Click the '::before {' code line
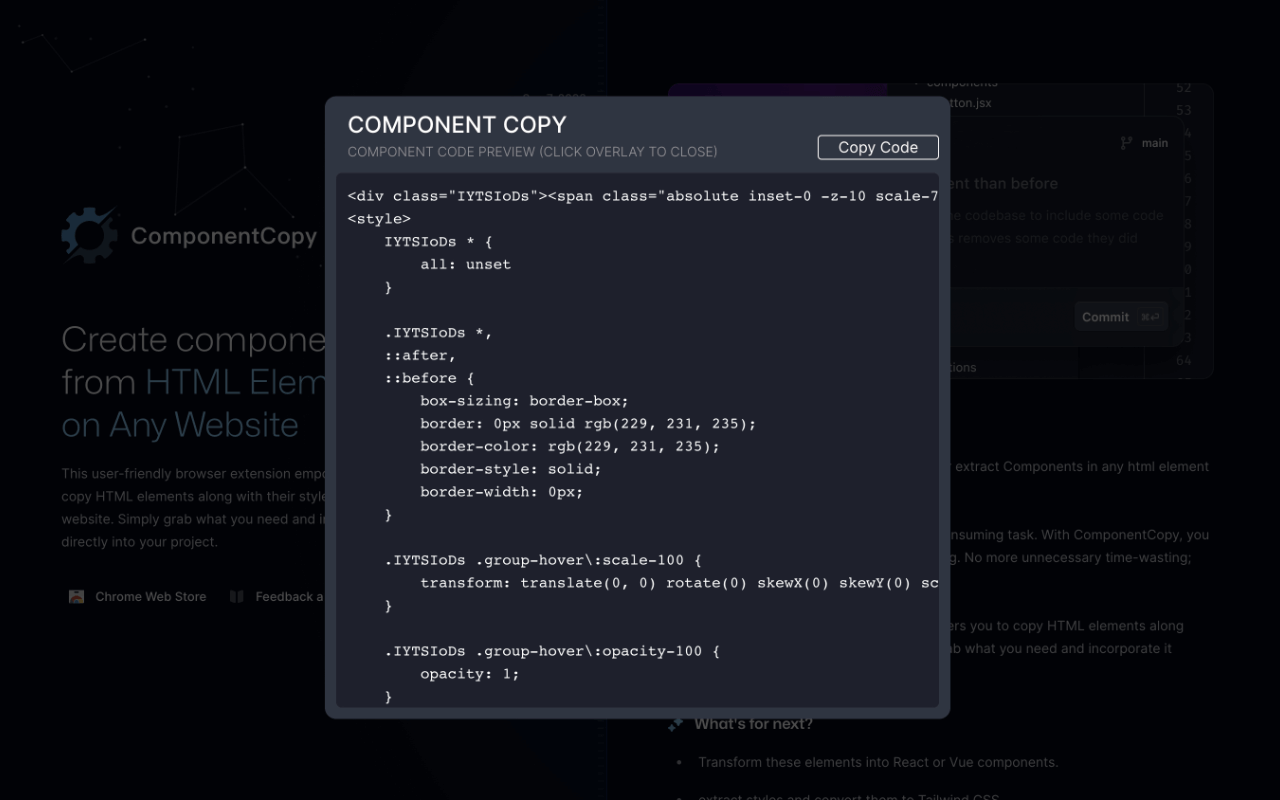1280x800 pixels. 429,378
